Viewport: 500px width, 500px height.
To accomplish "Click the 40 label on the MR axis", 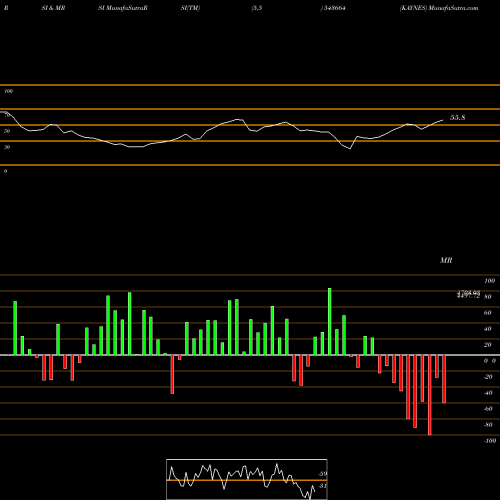I will (x=487, y=329).
